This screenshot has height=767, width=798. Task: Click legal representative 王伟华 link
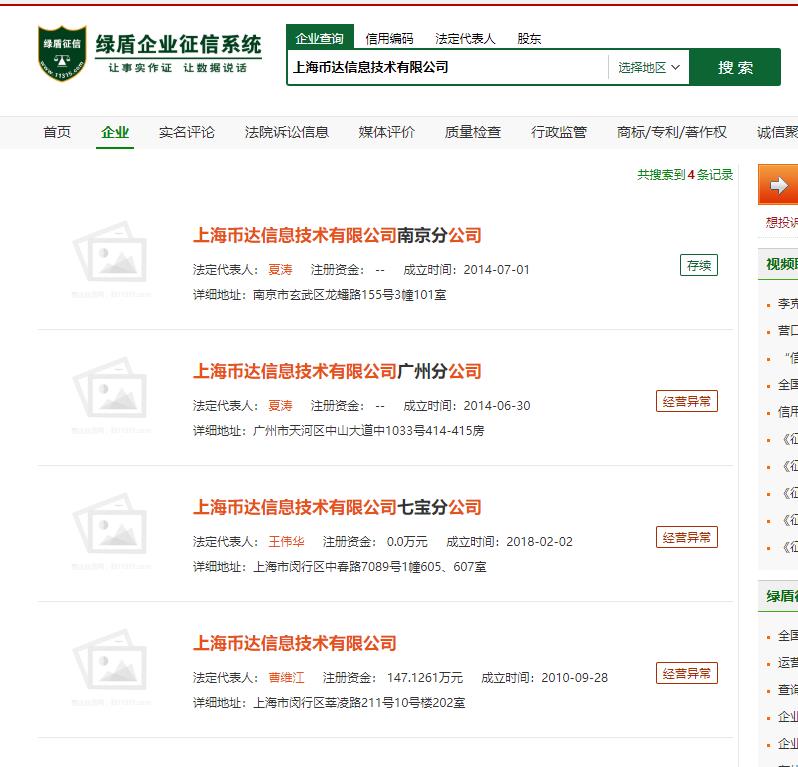(286, 541)
